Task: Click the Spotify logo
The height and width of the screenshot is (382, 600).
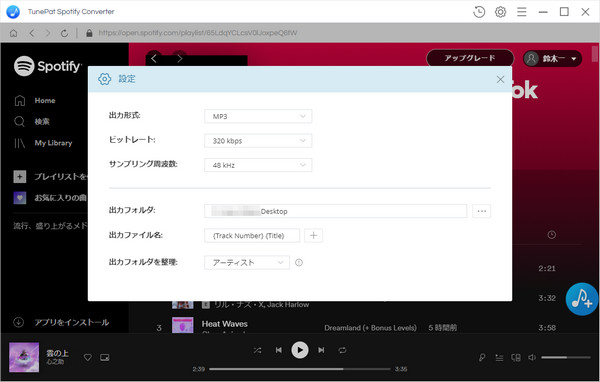Action: point(47,66)
